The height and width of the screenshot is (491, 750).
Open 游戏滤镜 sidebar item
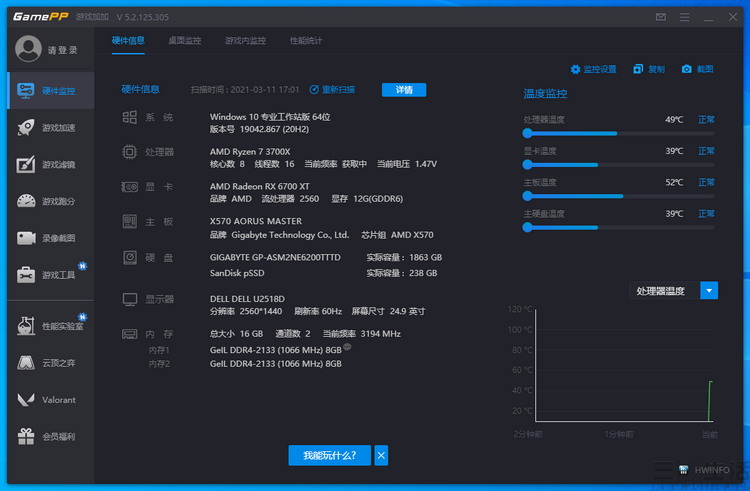click(x=51, y=164)
